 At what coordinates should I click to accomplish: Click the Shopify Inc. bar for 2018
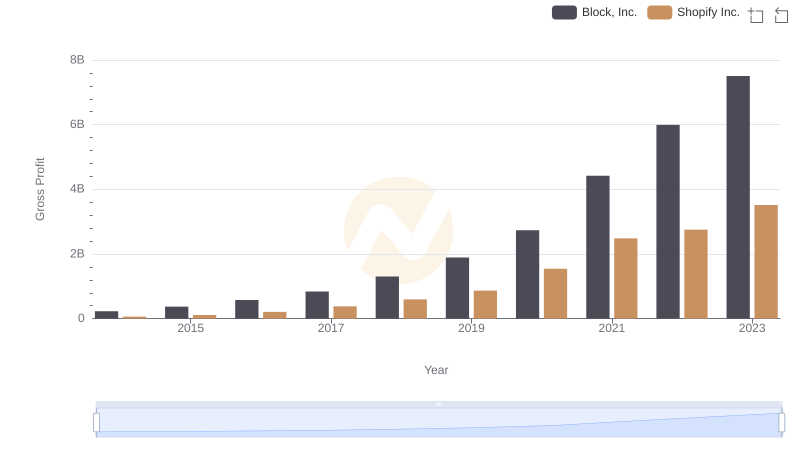415,309
